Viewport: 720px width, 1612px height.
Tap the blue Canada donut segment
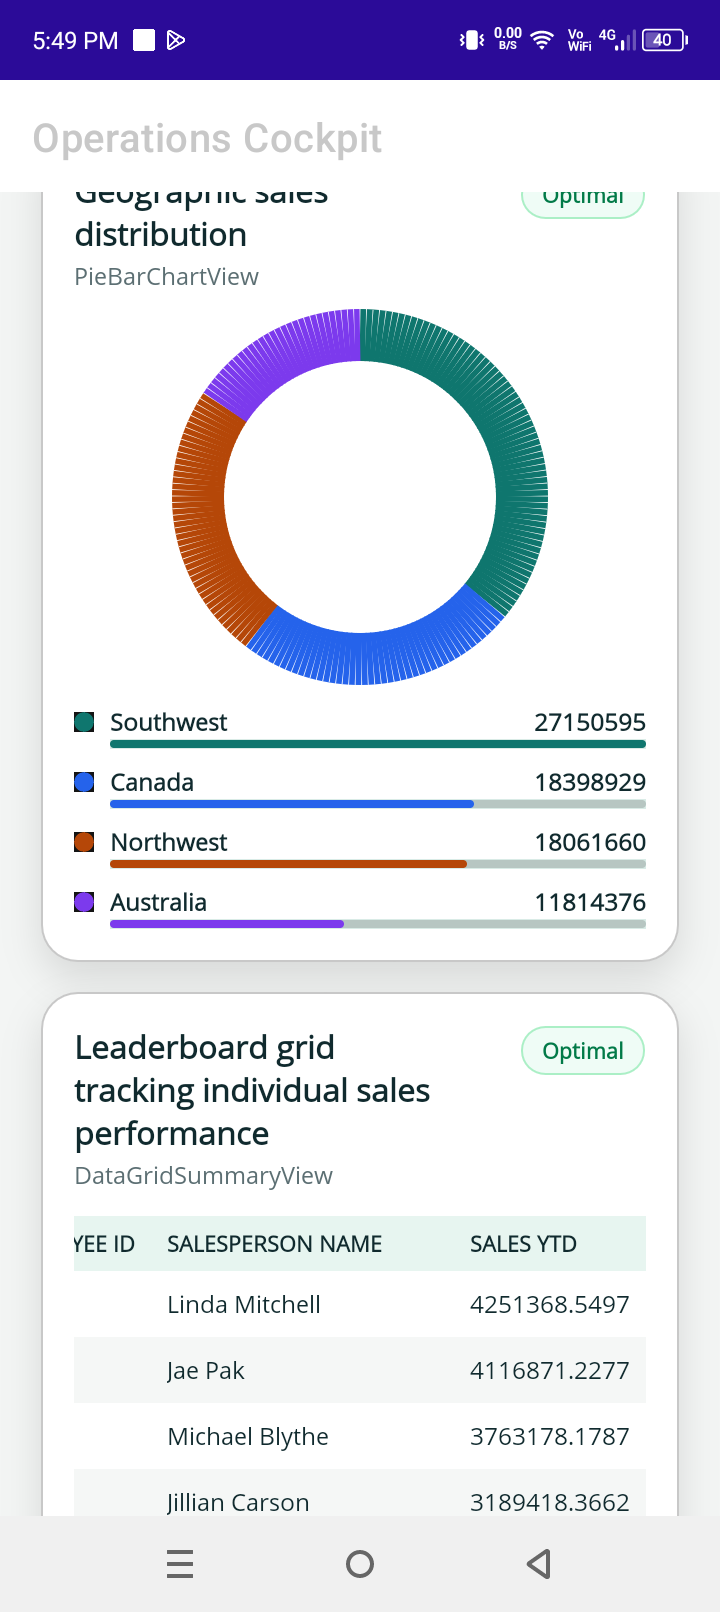(372, 657)
